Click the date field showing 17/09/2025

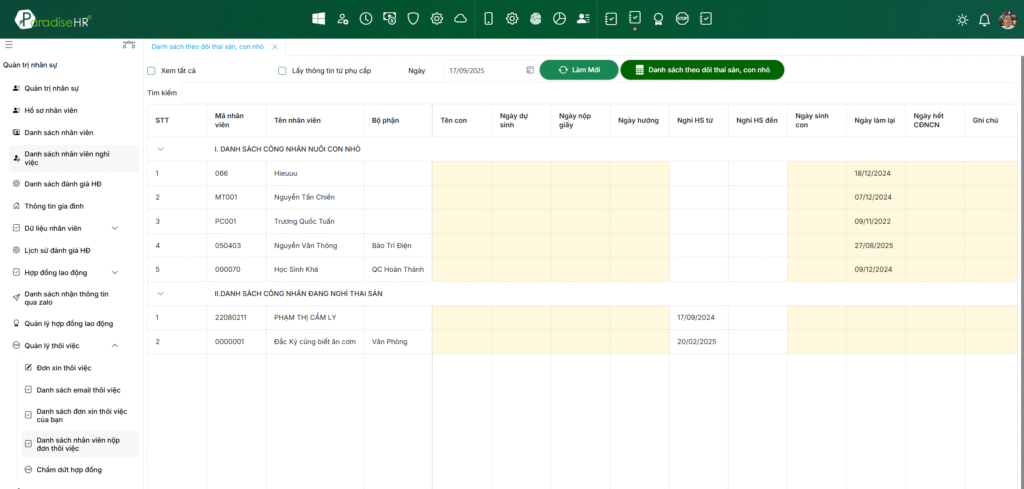(x=490, y=70)
